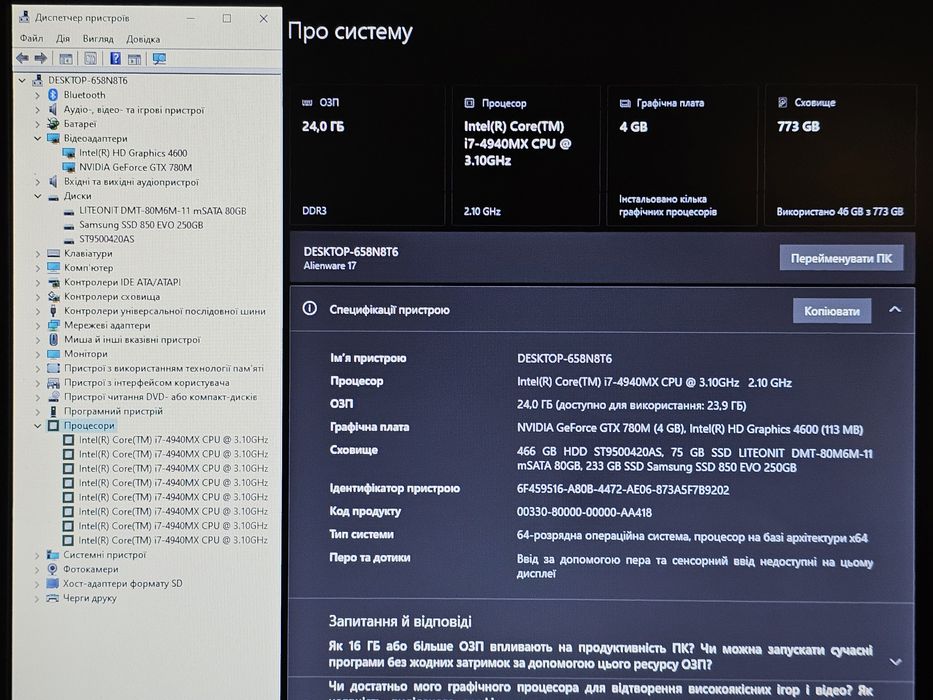This screenshot has height=700, width=933.
Task: Click the Процесор card chip icon
Action: tap(469, 103)
